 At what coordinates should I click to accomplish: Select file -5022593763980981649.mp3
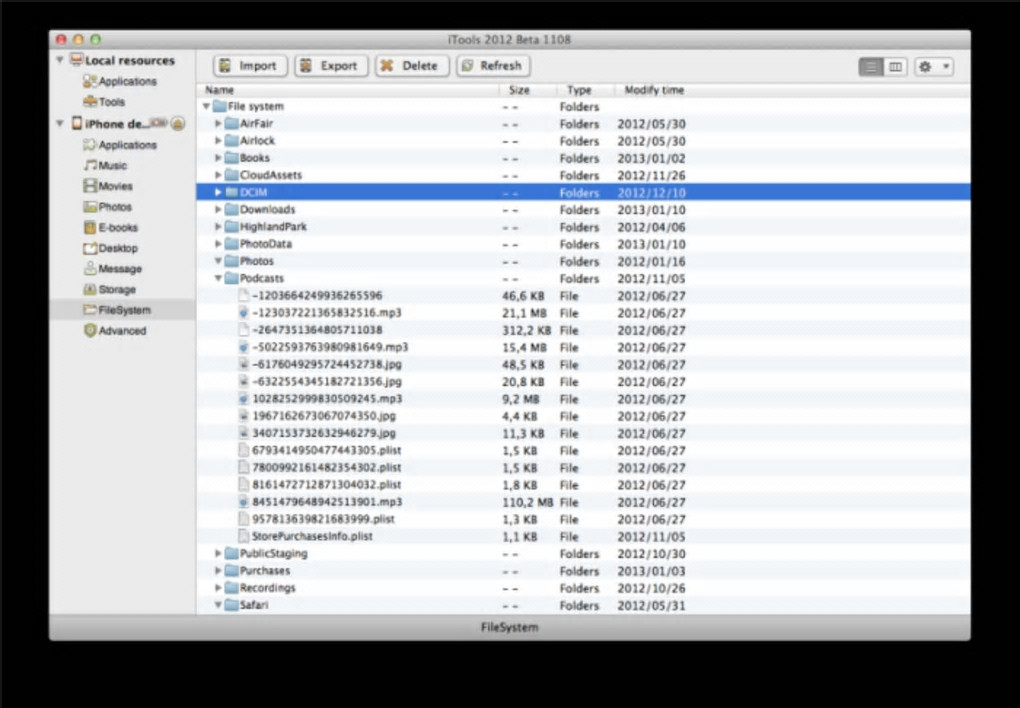[582, 347]
